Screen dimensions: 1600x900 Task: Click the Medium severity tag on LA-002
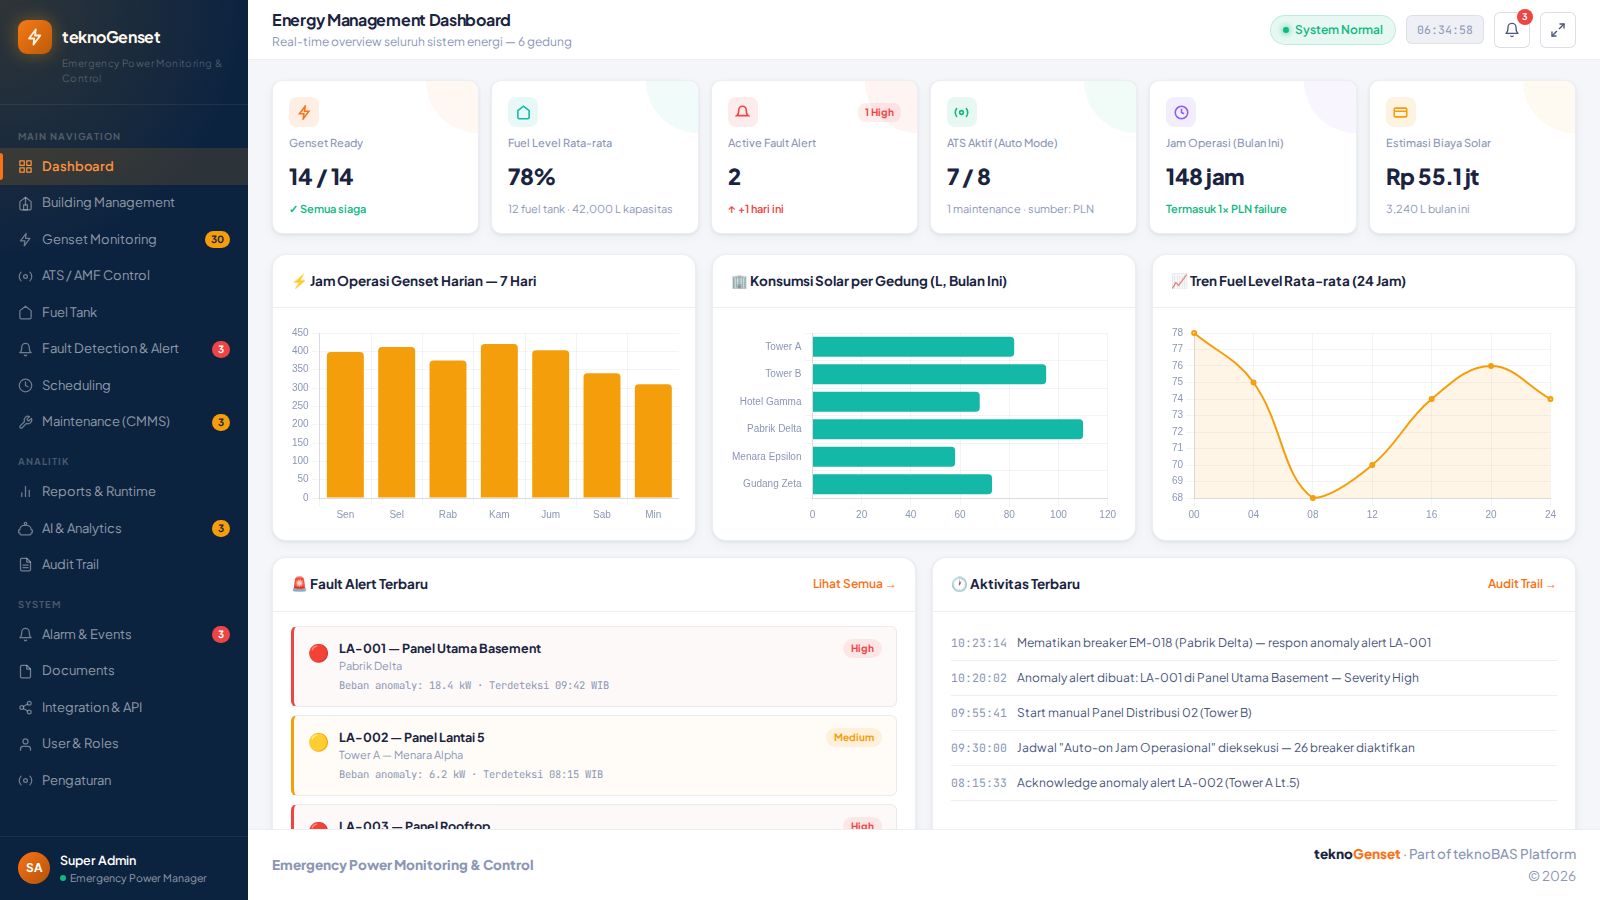coord(853,738)
